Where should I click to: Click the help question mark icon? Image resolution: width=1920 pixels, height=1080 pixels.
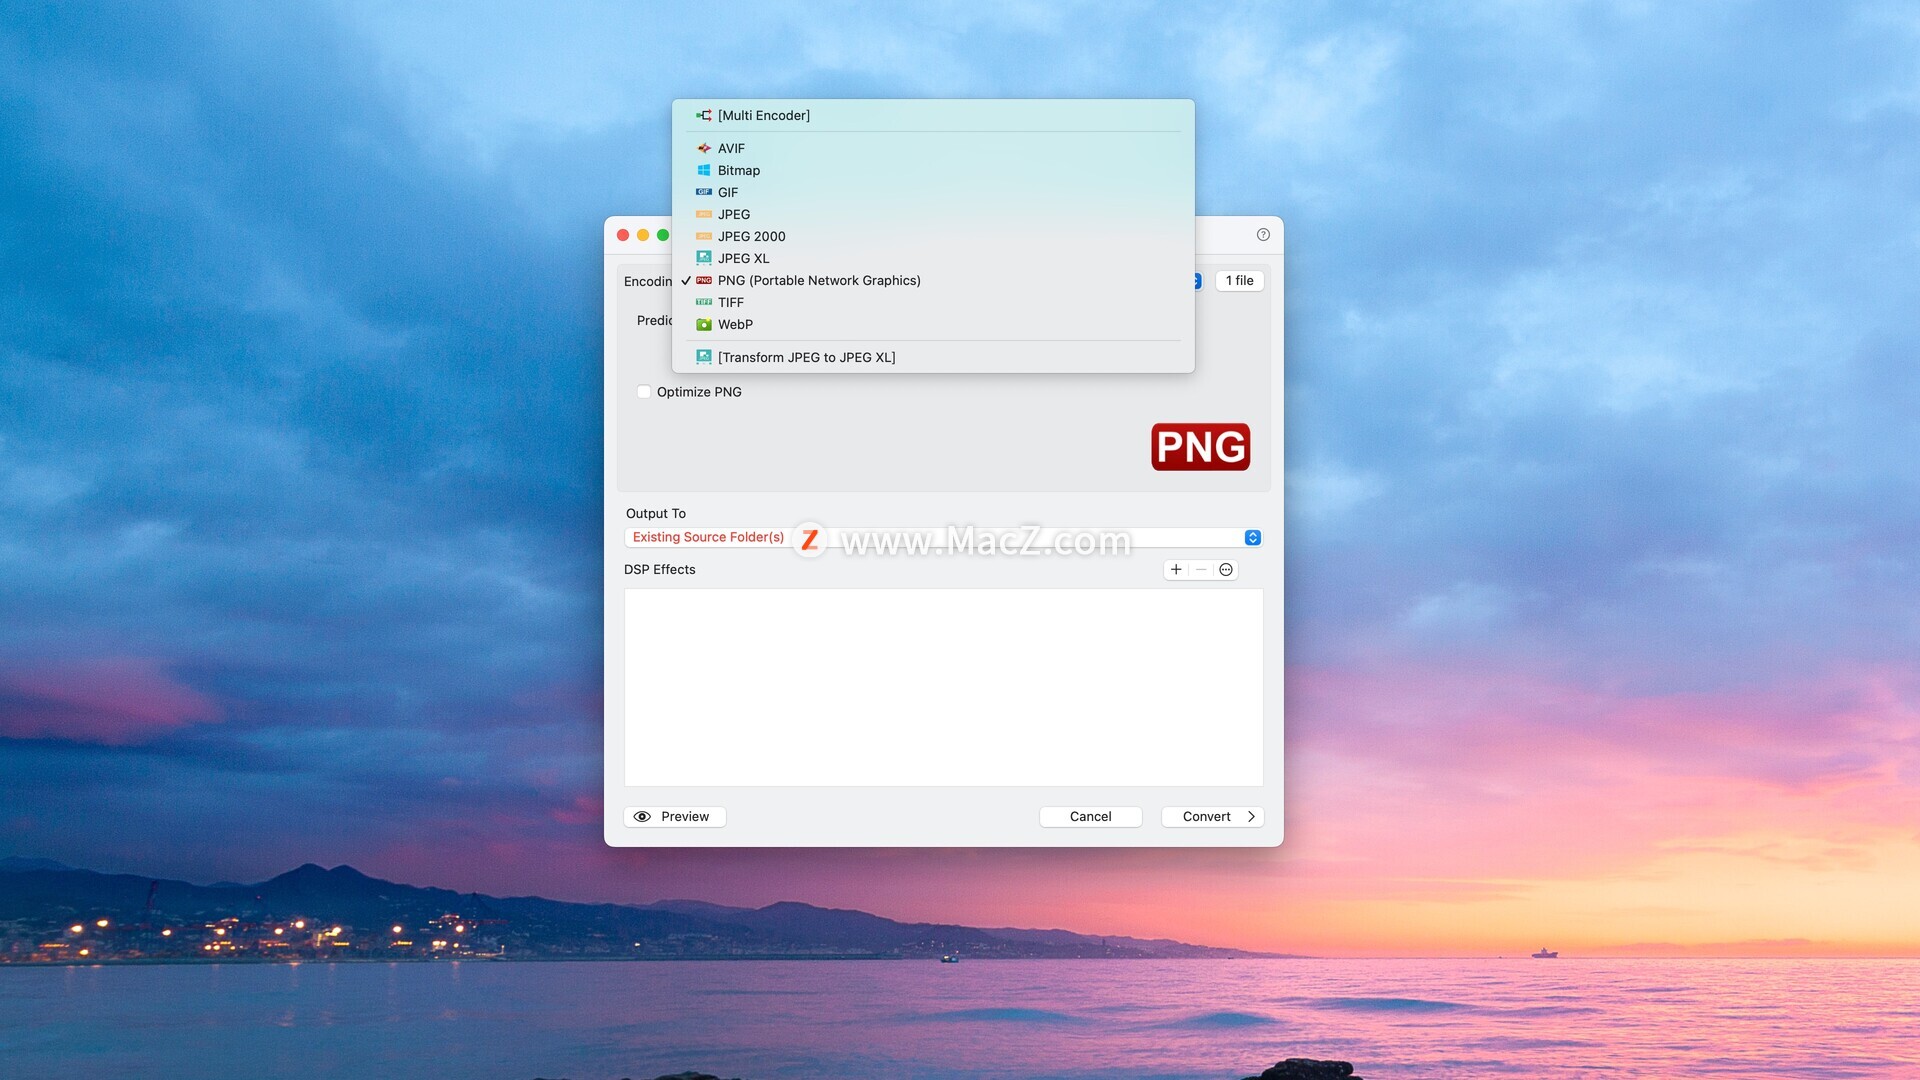(1263, 235)
